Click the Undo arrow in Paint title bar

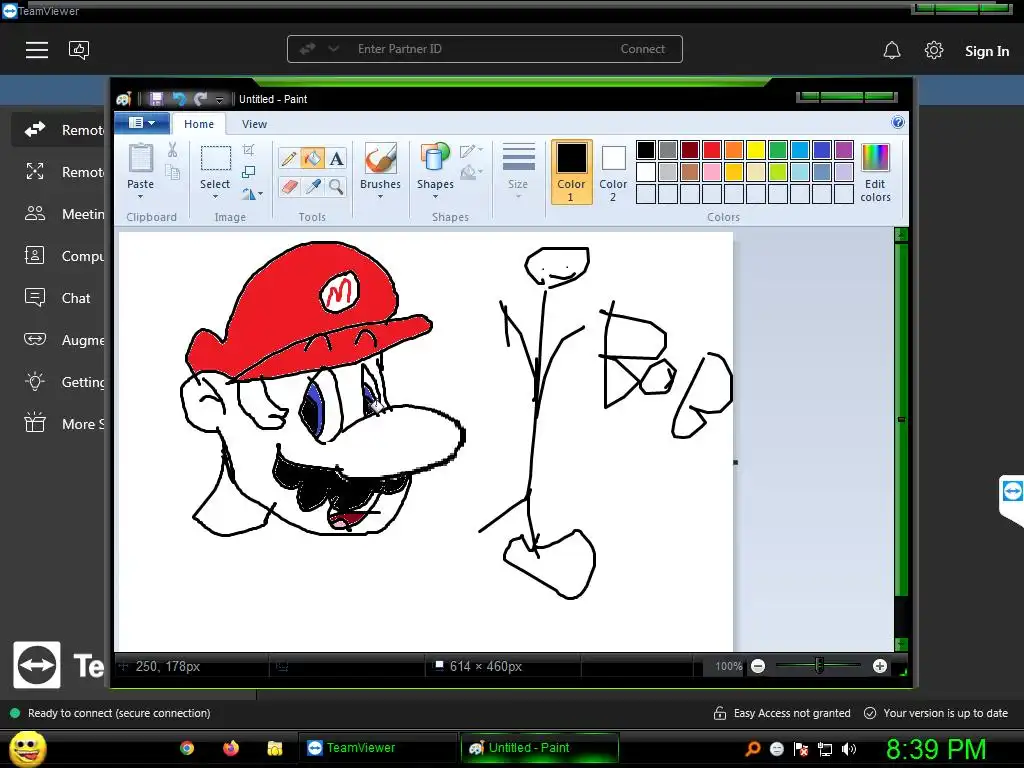[x=179, y=99]
